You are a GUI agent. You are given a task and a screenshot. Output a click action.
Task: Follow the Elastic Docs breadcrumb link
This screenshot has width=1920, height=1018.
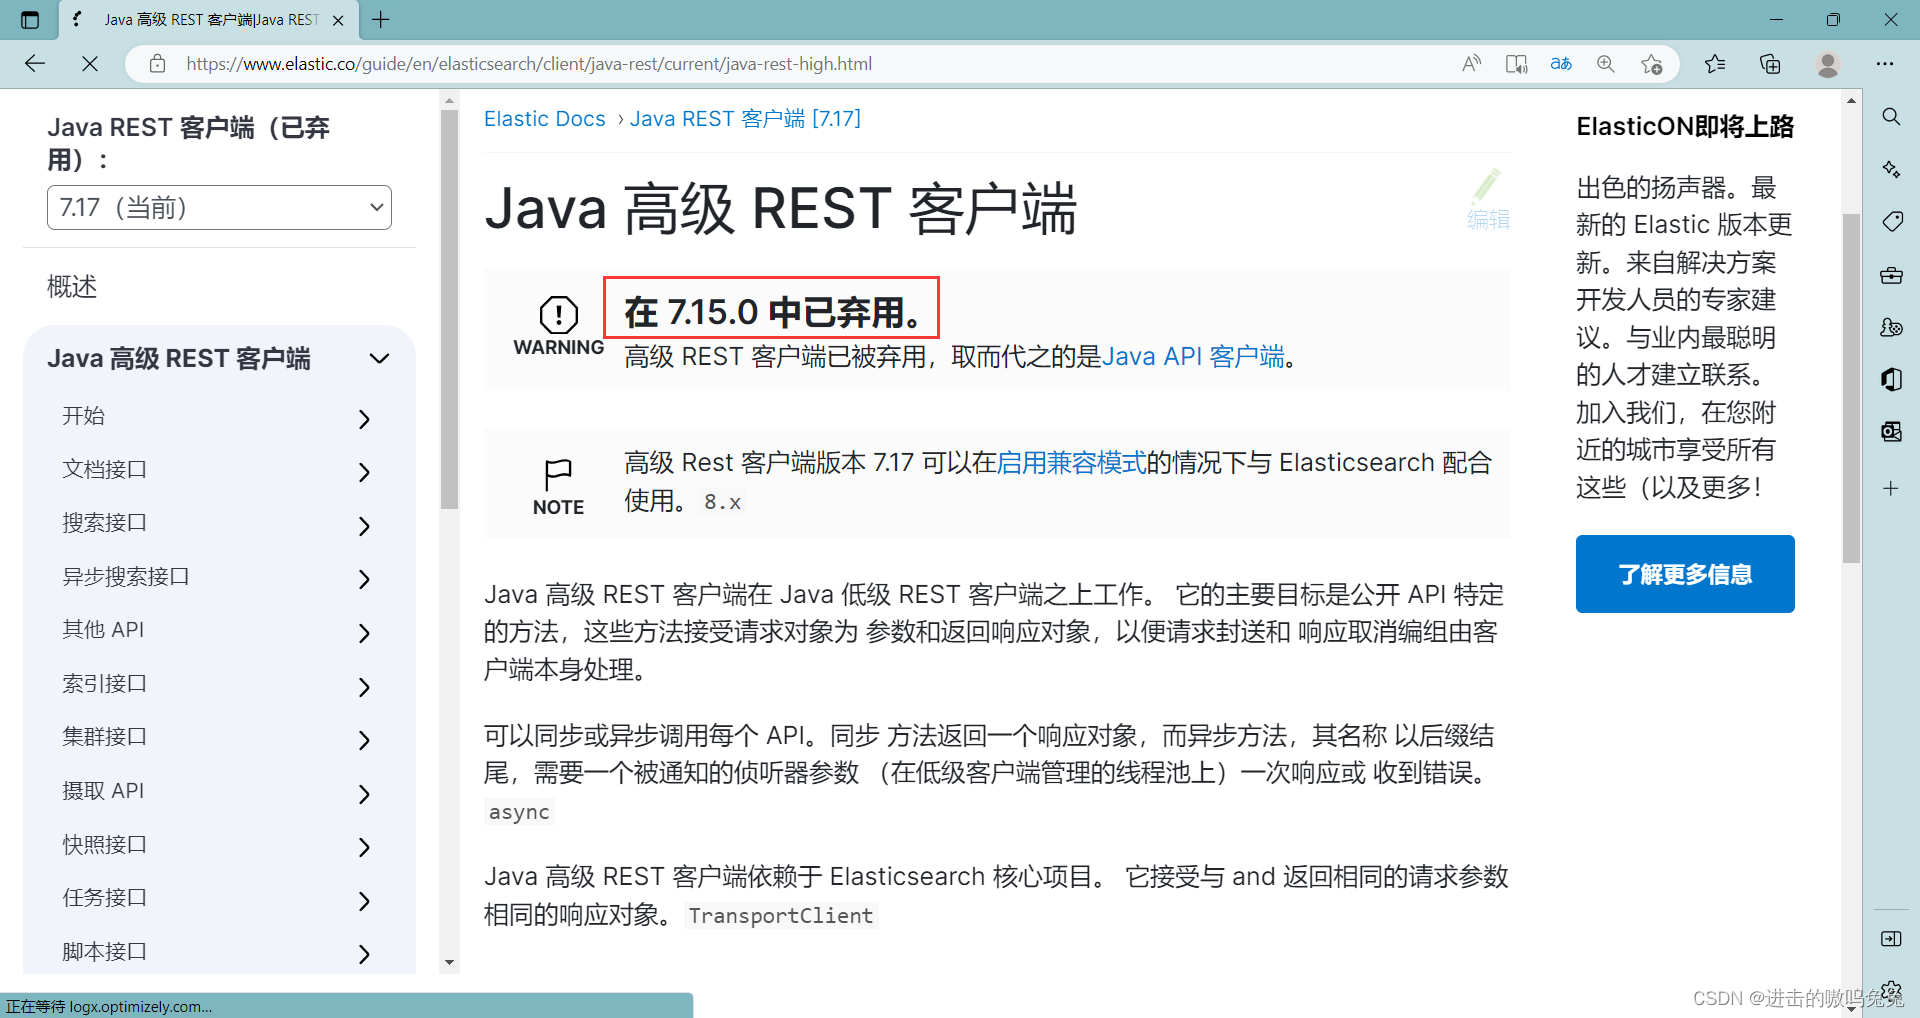tap(545, 119)
